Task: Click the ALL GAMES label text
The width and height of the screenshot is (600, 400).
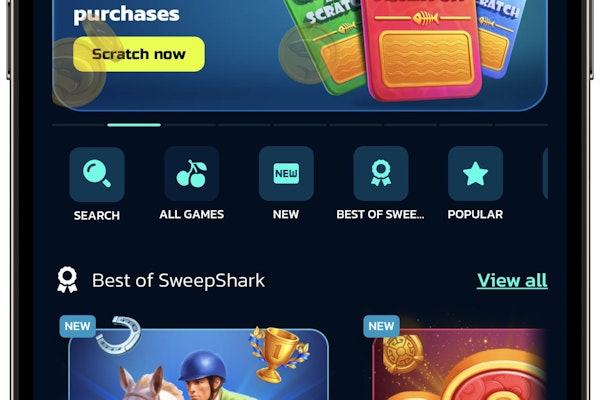Action: (192, 214)
